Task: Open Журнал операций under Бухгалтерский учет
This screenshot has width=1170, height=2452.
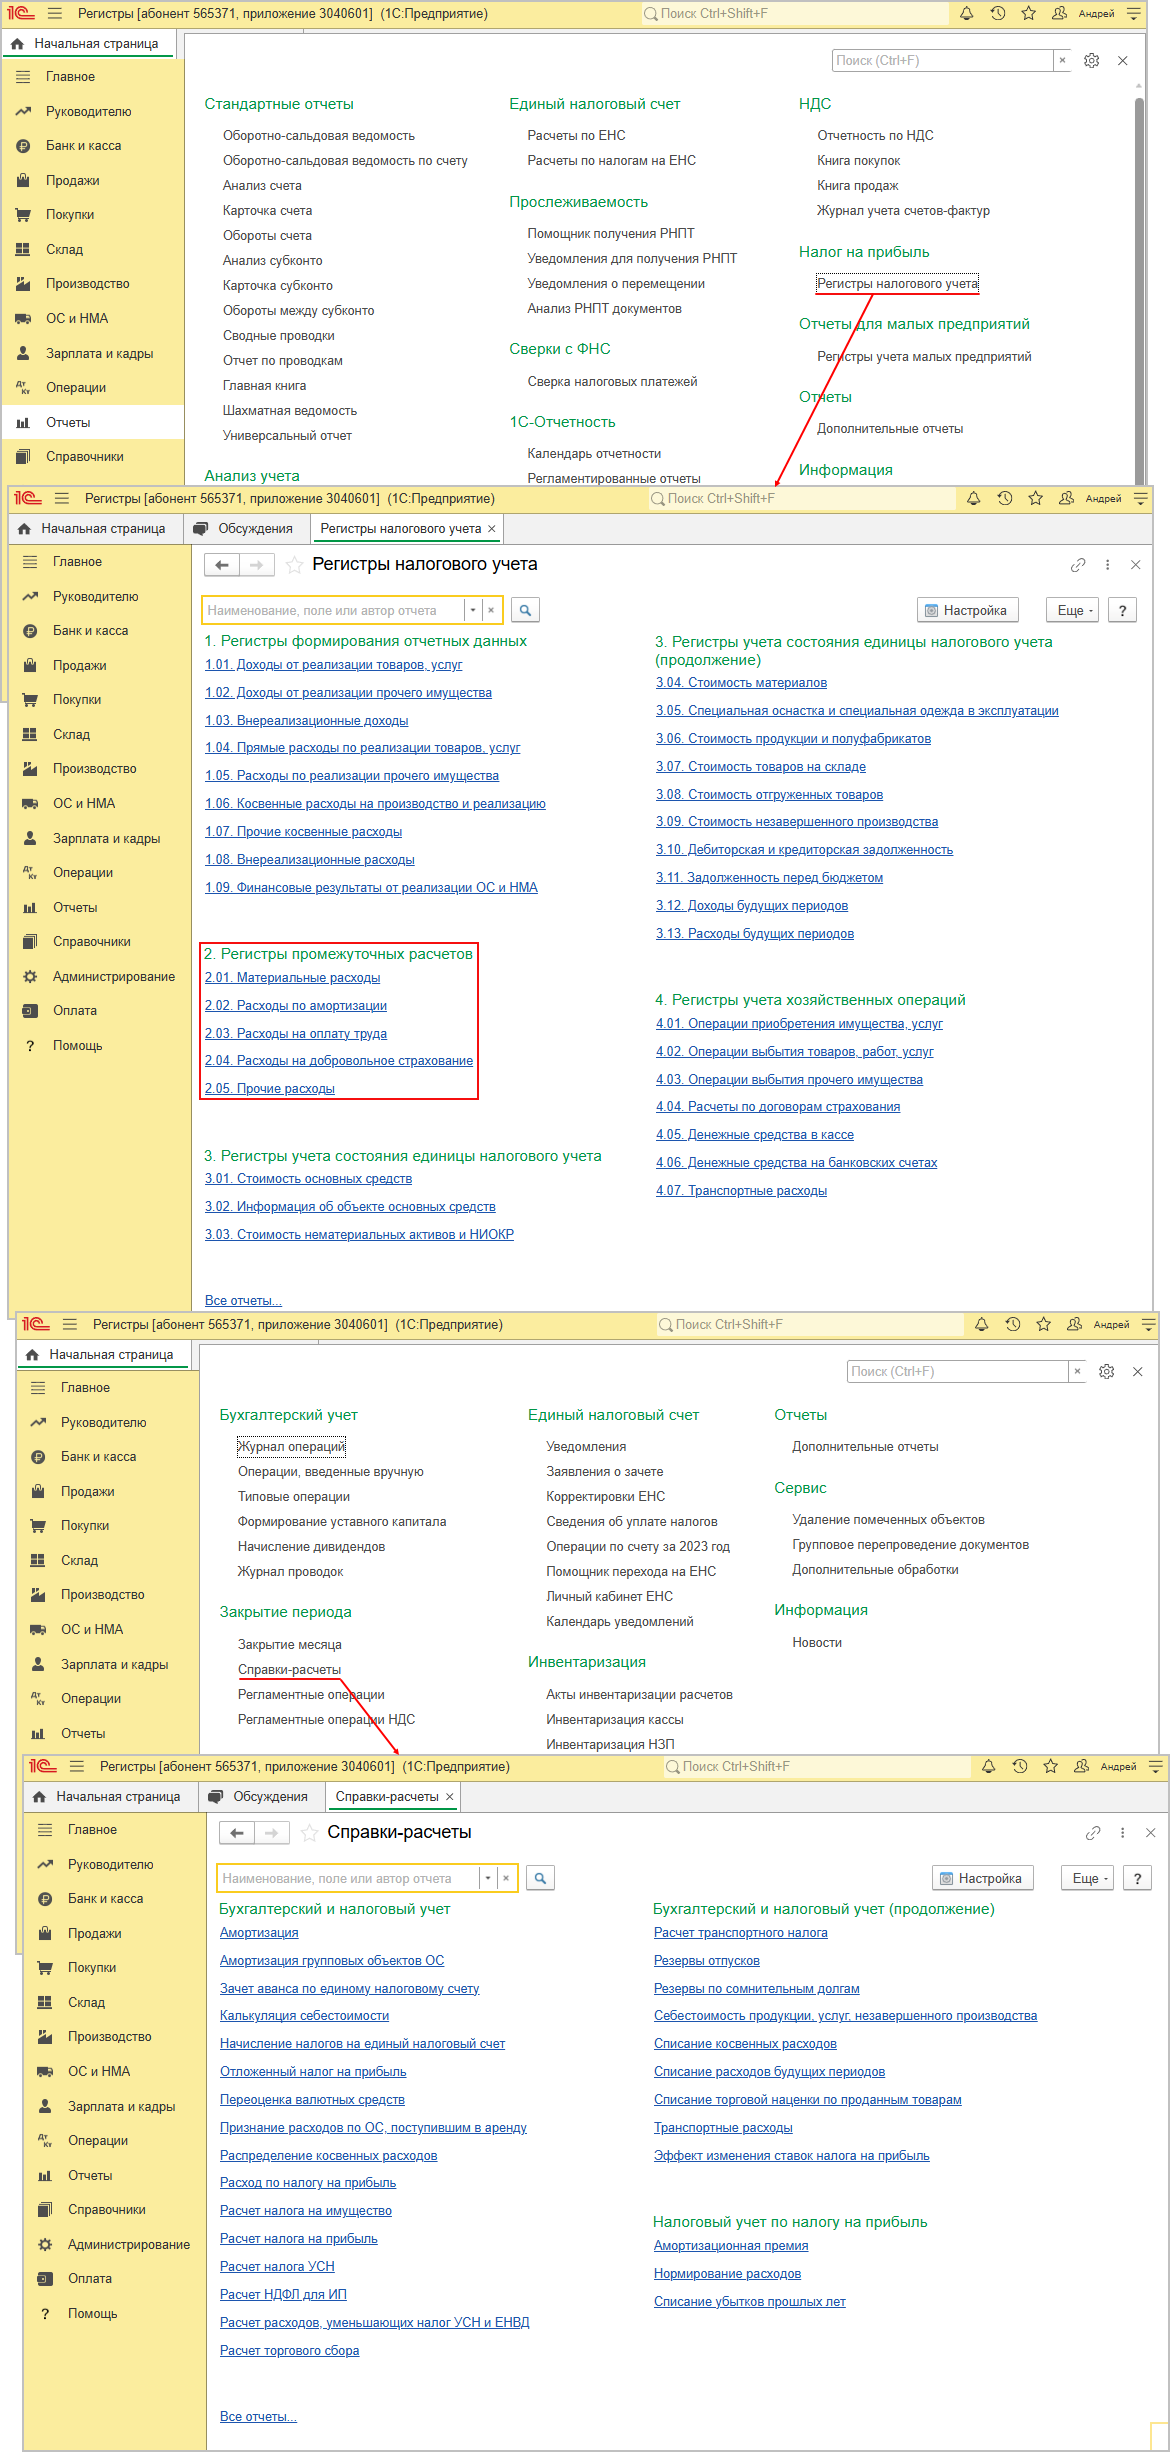Action: [290, 1446]
